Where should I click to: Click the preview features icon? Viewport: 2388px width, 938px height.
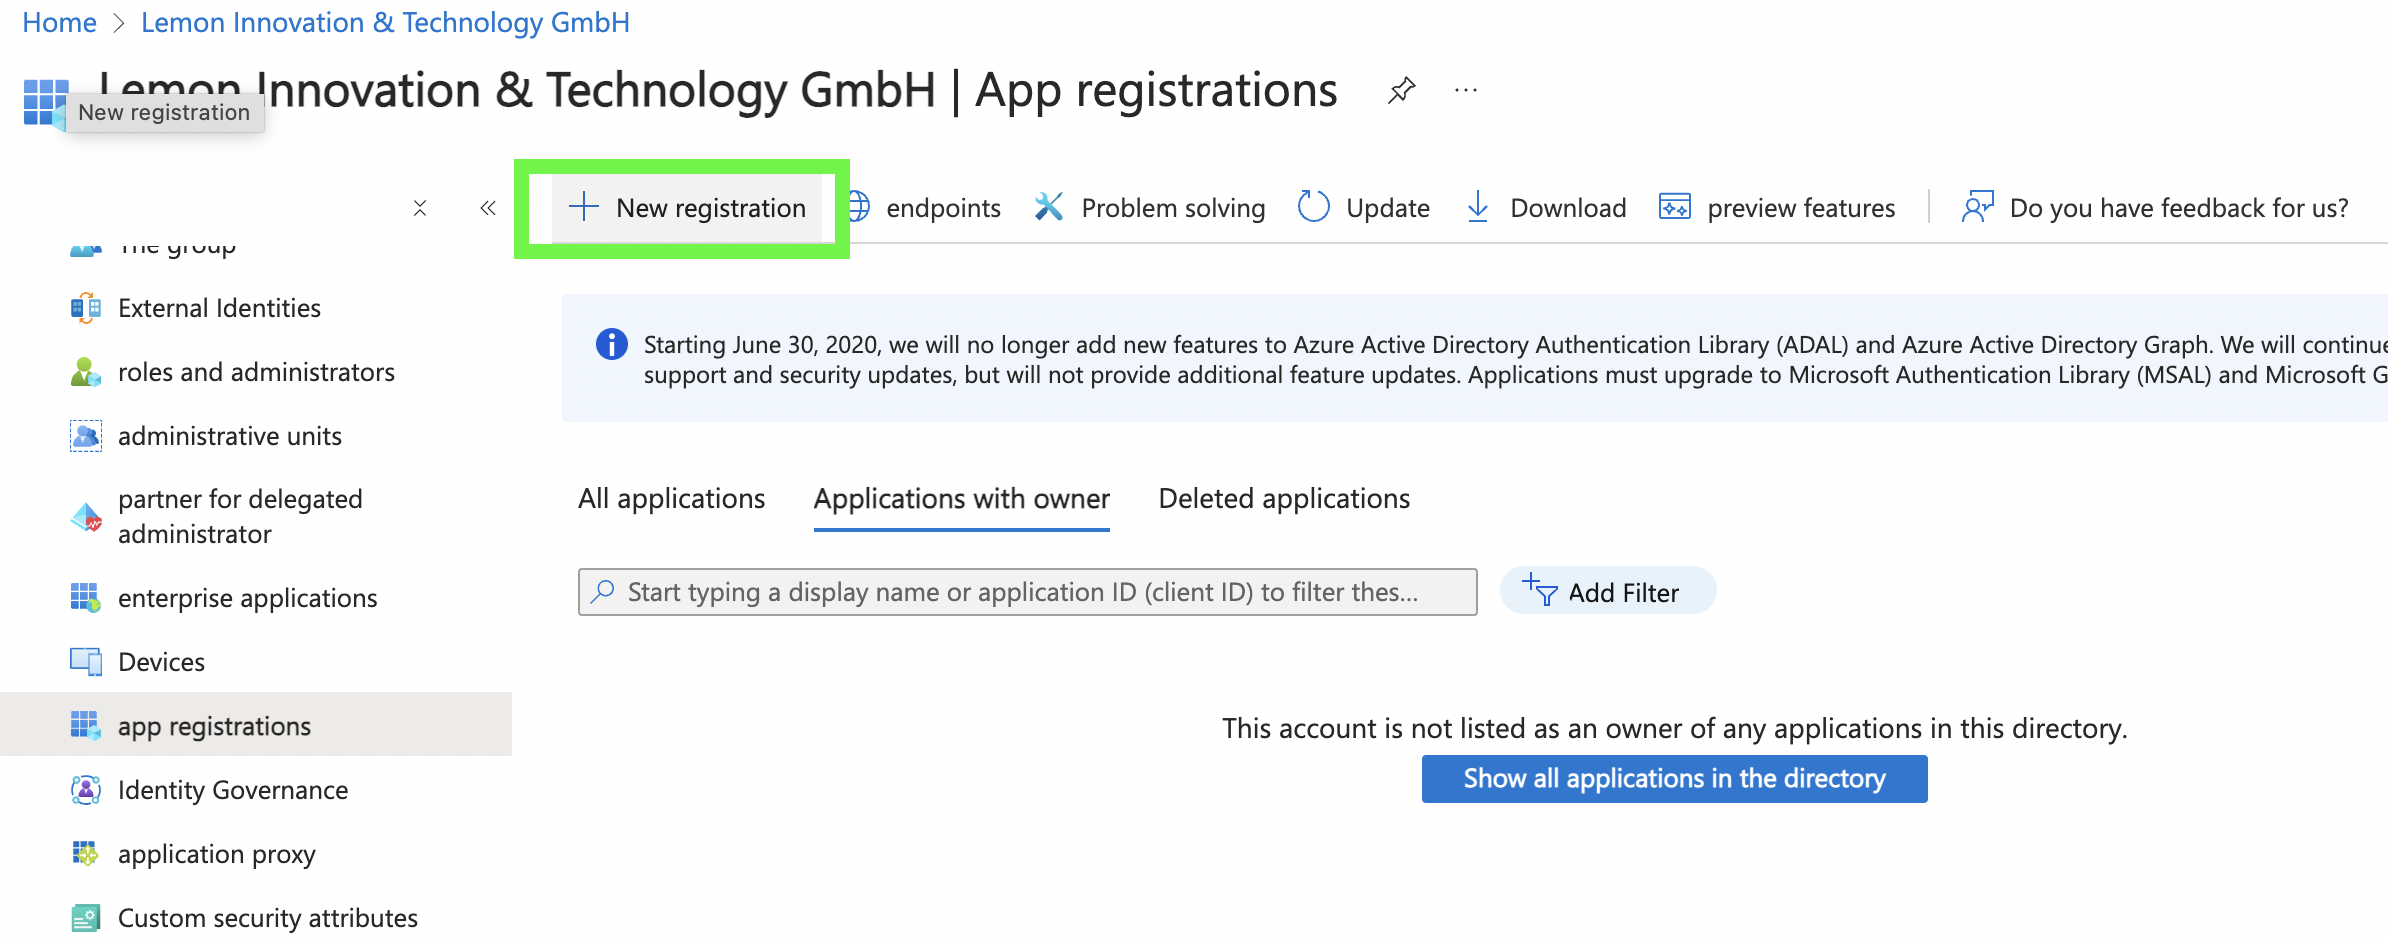click(1675, 207)
